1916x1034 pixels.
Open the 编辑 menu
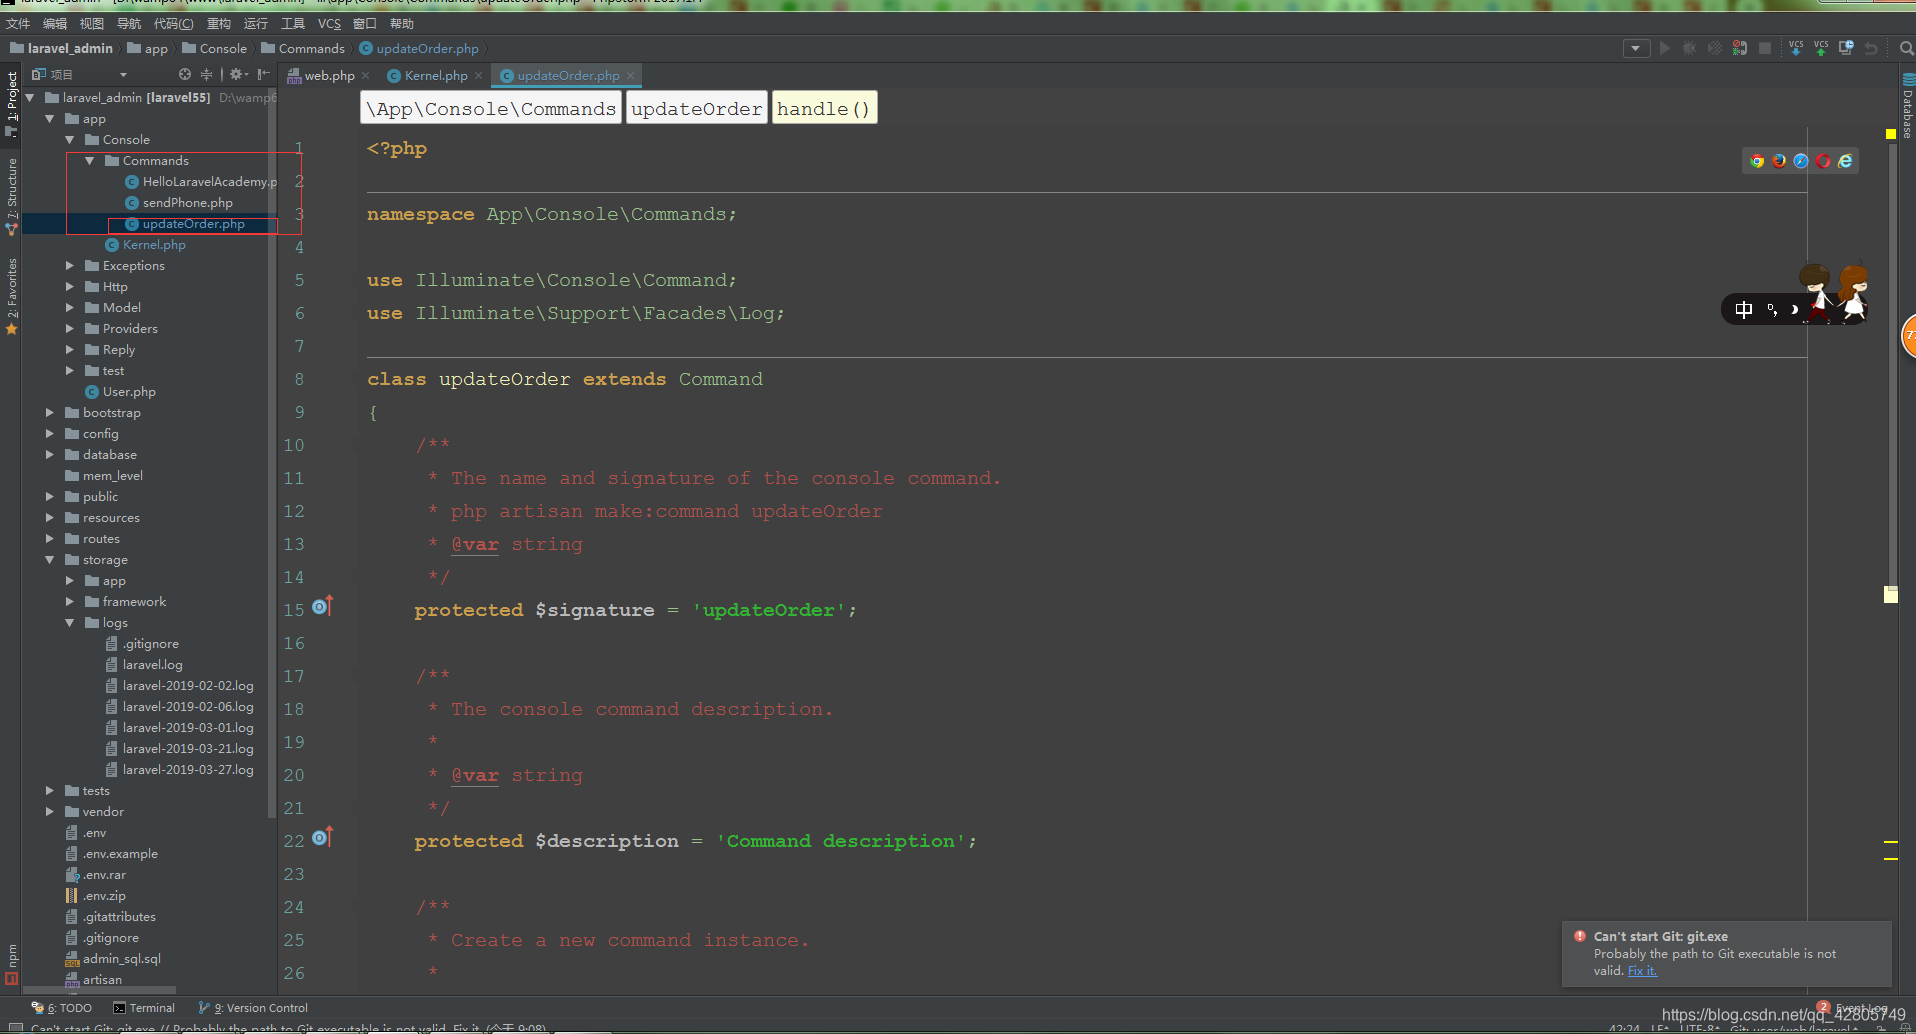(55, 23)
